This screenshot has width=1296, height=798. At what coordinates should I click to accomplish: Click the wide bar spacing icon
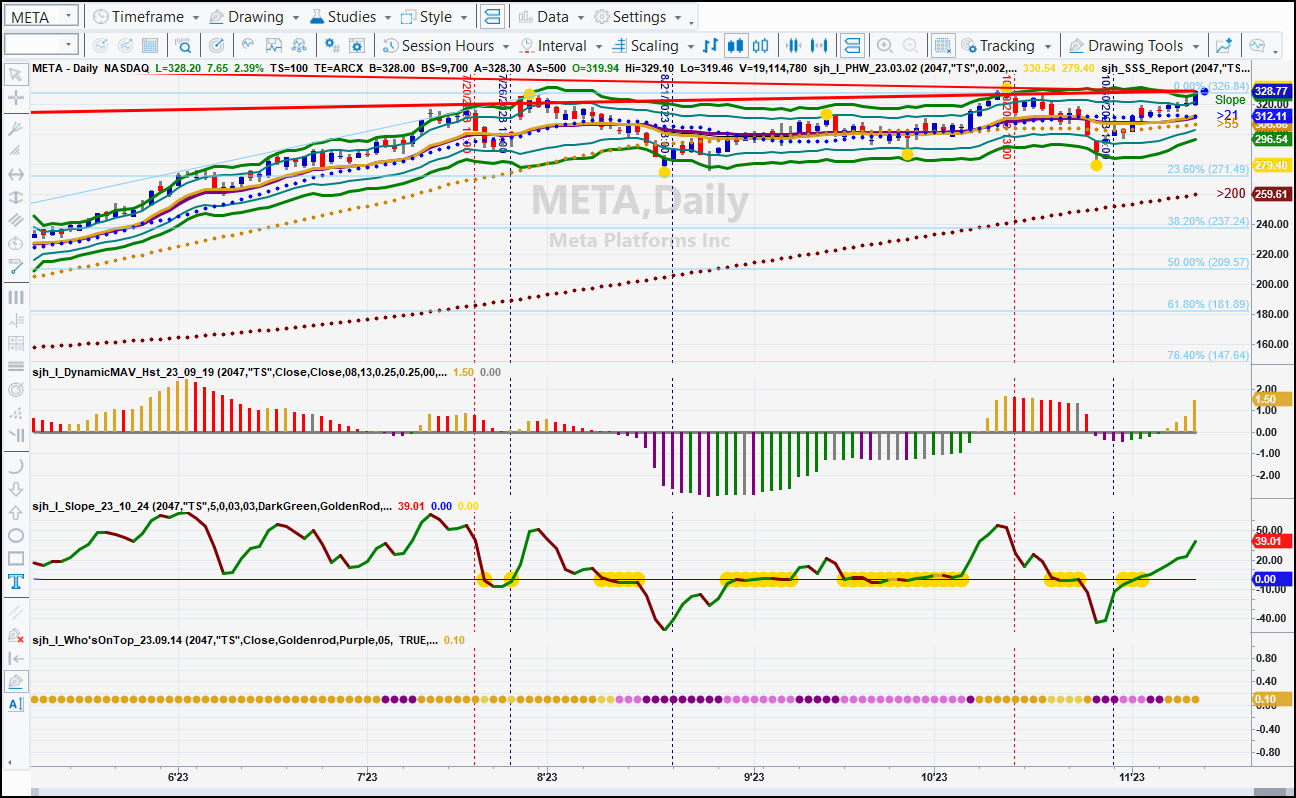[x=821, y=45]
